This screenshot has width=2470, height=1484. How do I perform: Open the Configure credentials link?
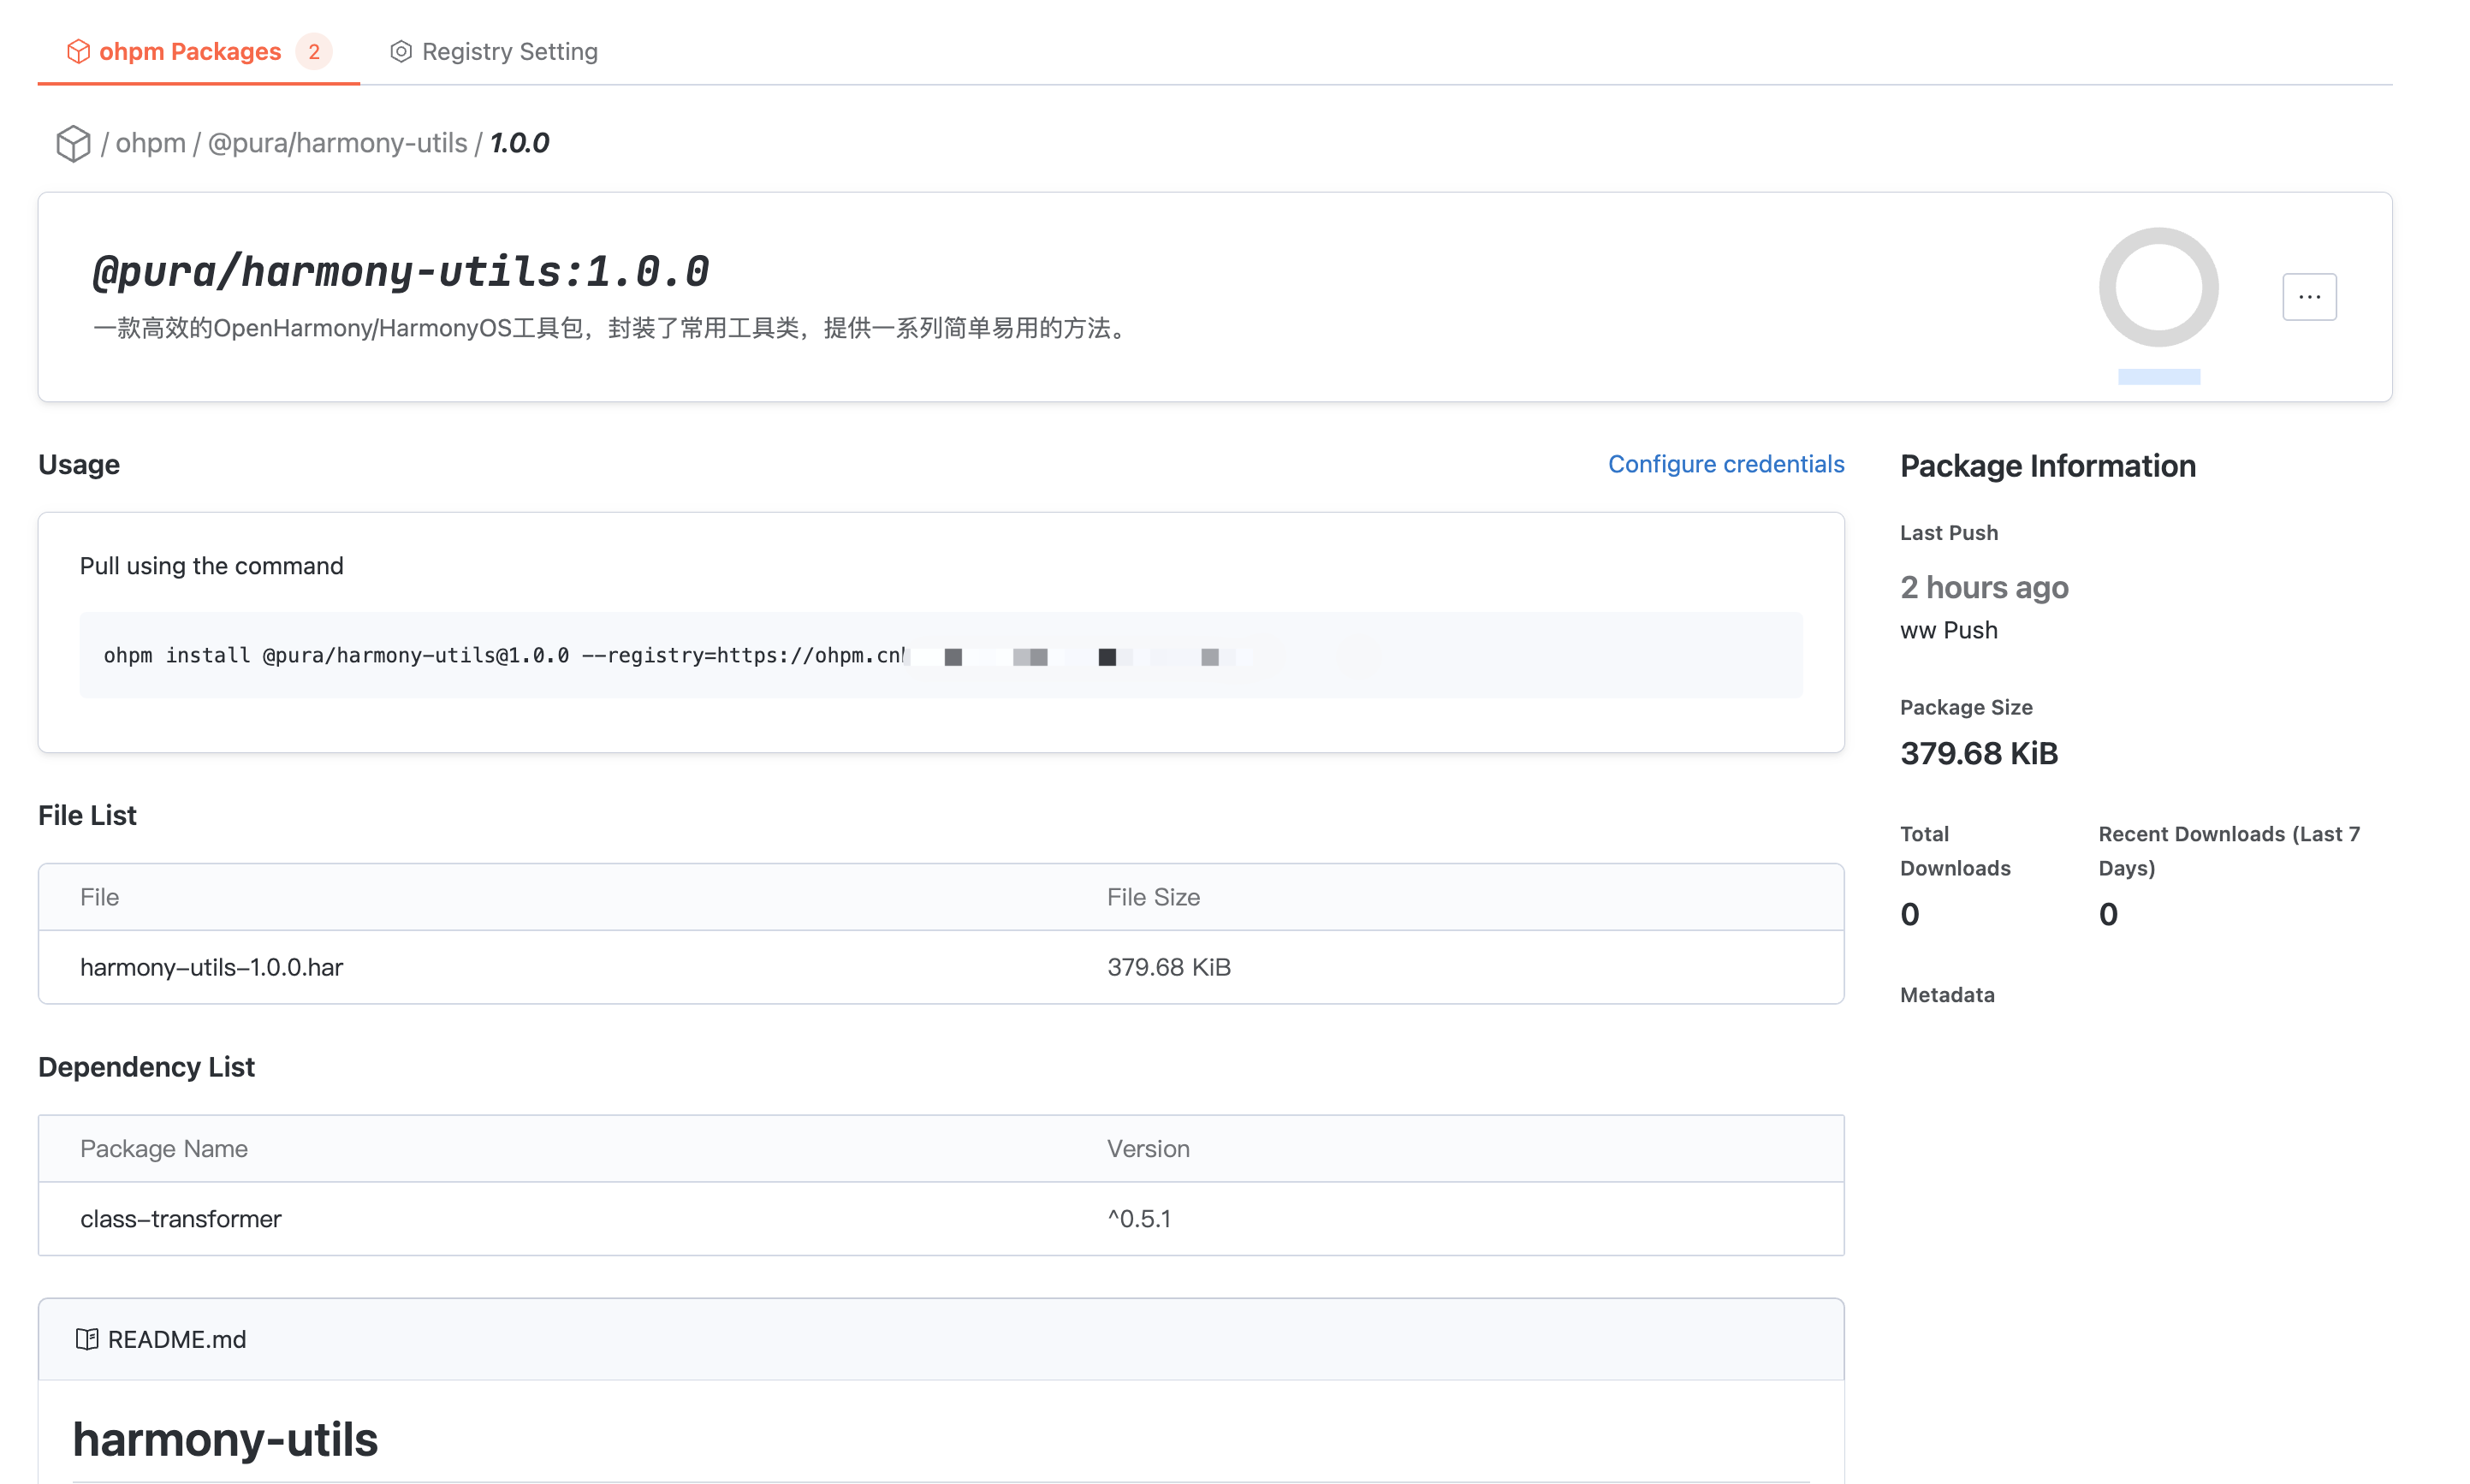click(x=1725, y=464)
